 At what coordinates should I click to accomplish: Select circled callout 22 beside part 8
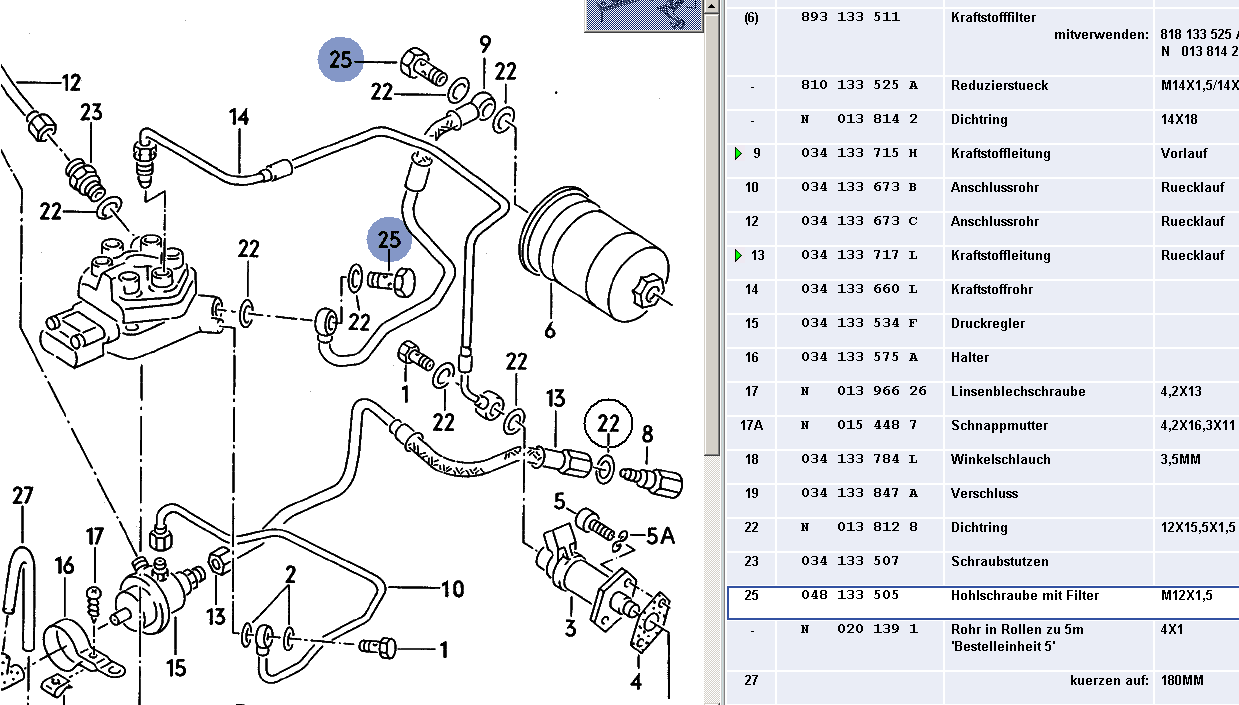[609, 424]
